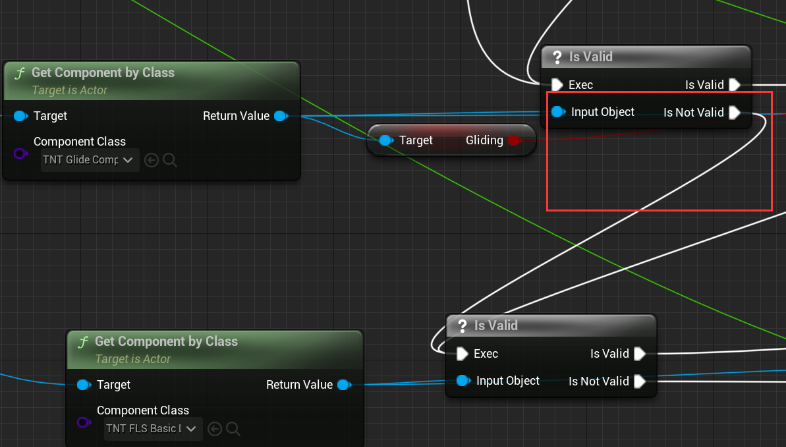Click the use-selected arrow icon beside TNT FLS Basic

click(x=215, y=429)
